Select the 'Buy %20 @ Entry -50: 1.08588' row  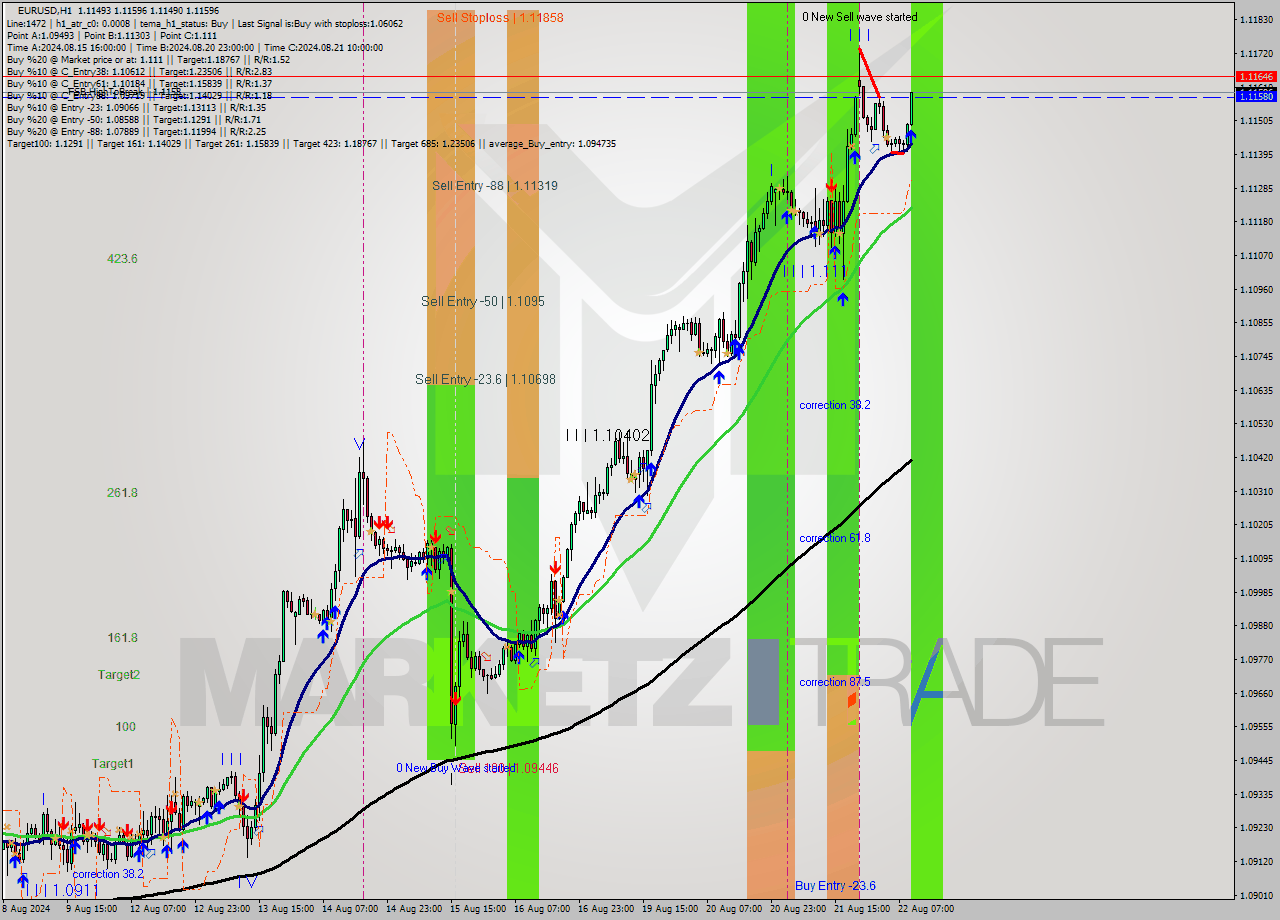pyautogui.click(x=135, y=119)
